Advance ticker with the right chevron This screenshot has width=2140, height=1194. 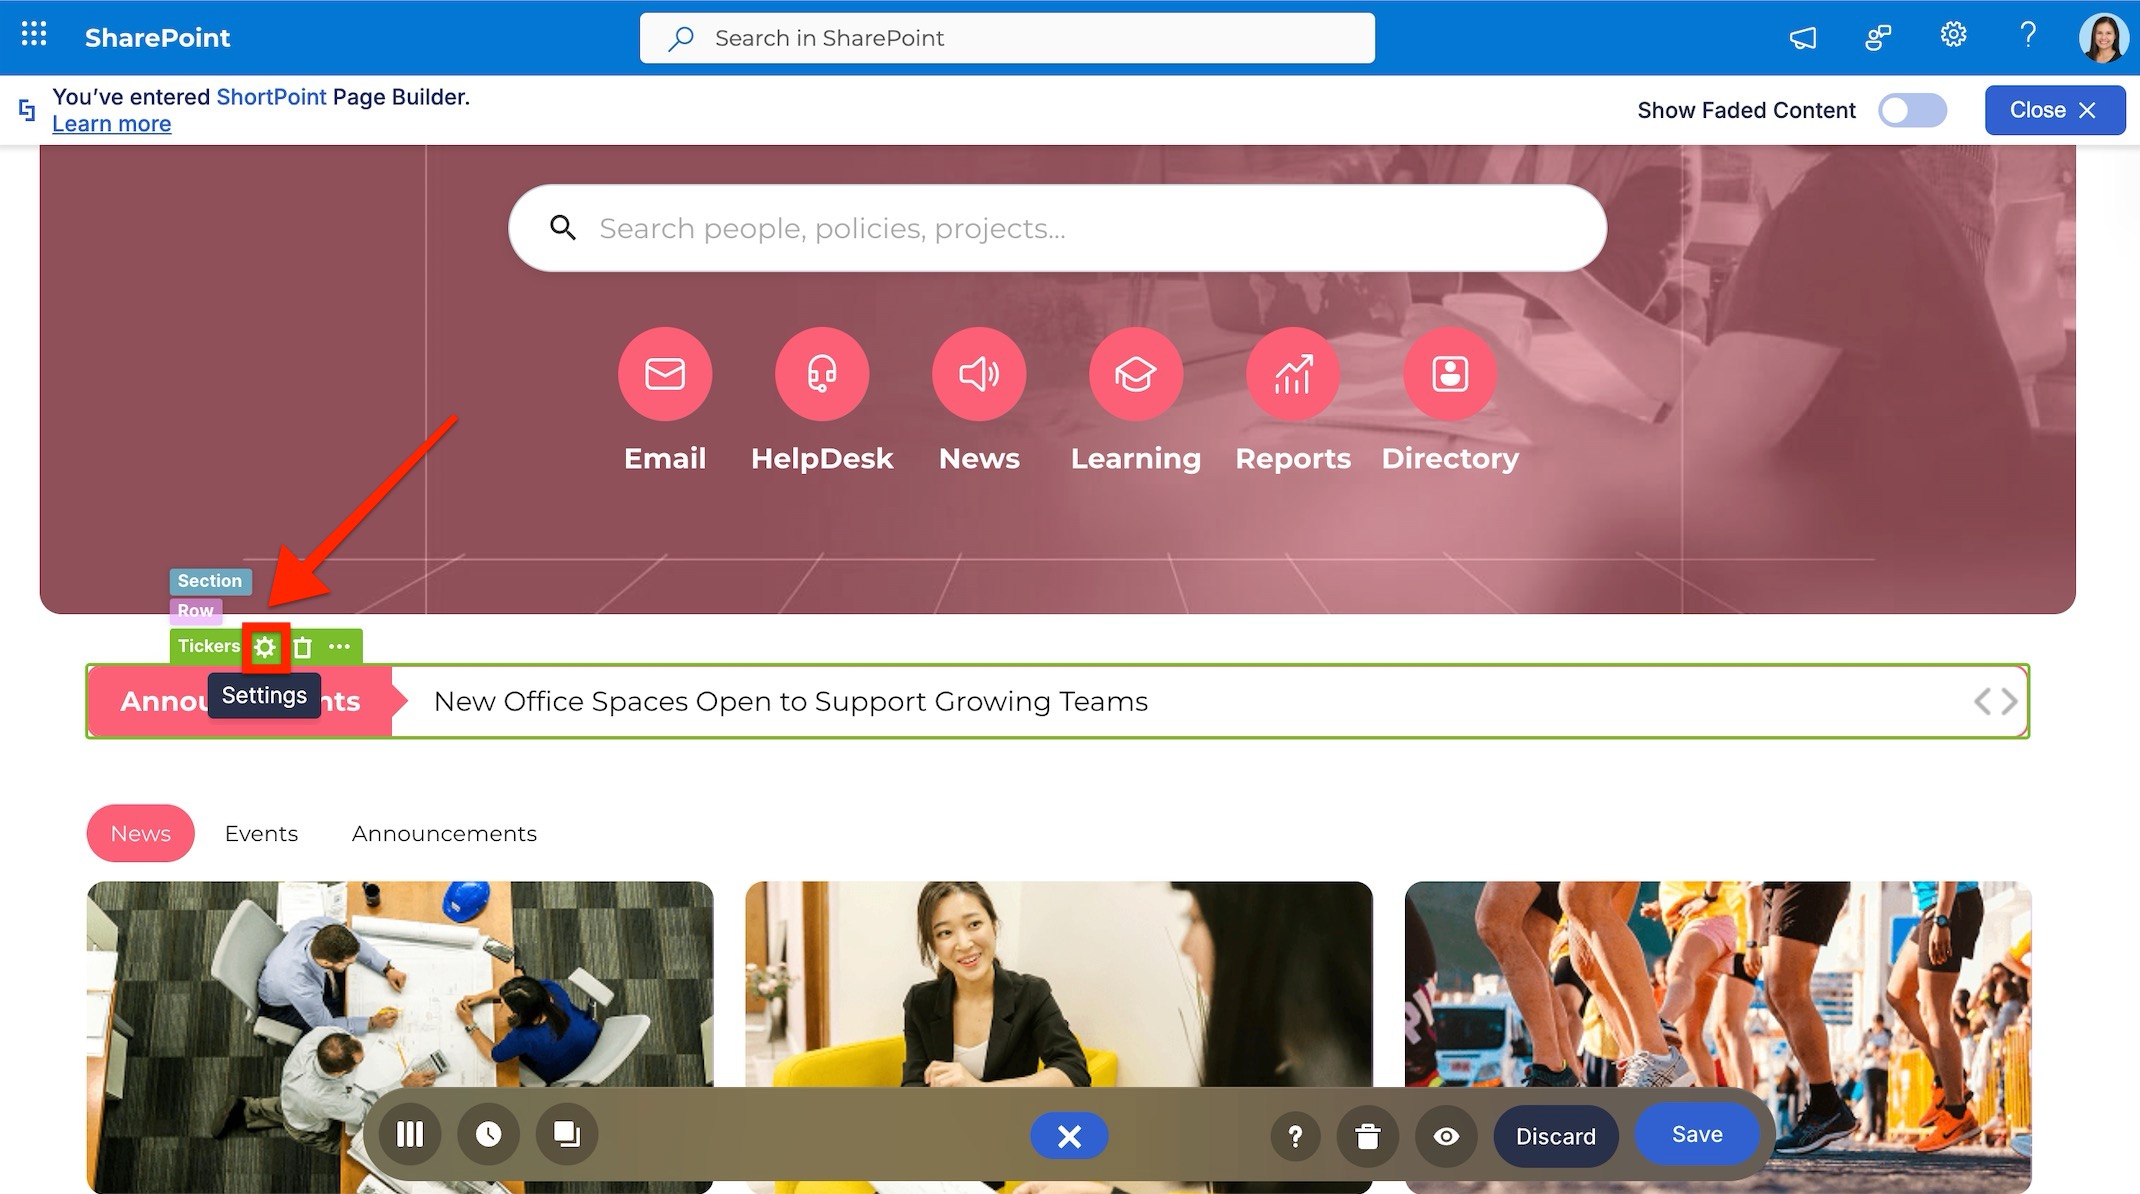(x=2010, y=701)
